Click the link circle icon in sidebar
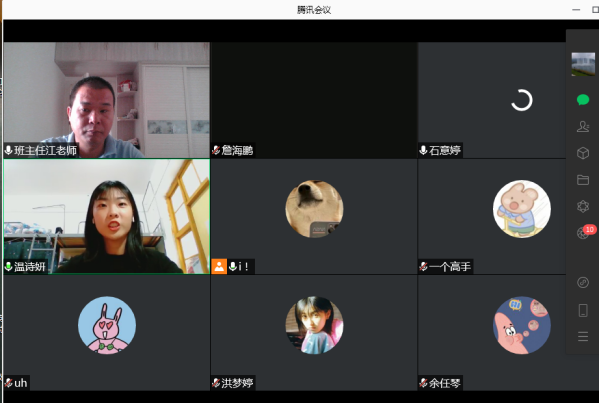The height and width of the screenshot is (403, 599). click(583, 283)
